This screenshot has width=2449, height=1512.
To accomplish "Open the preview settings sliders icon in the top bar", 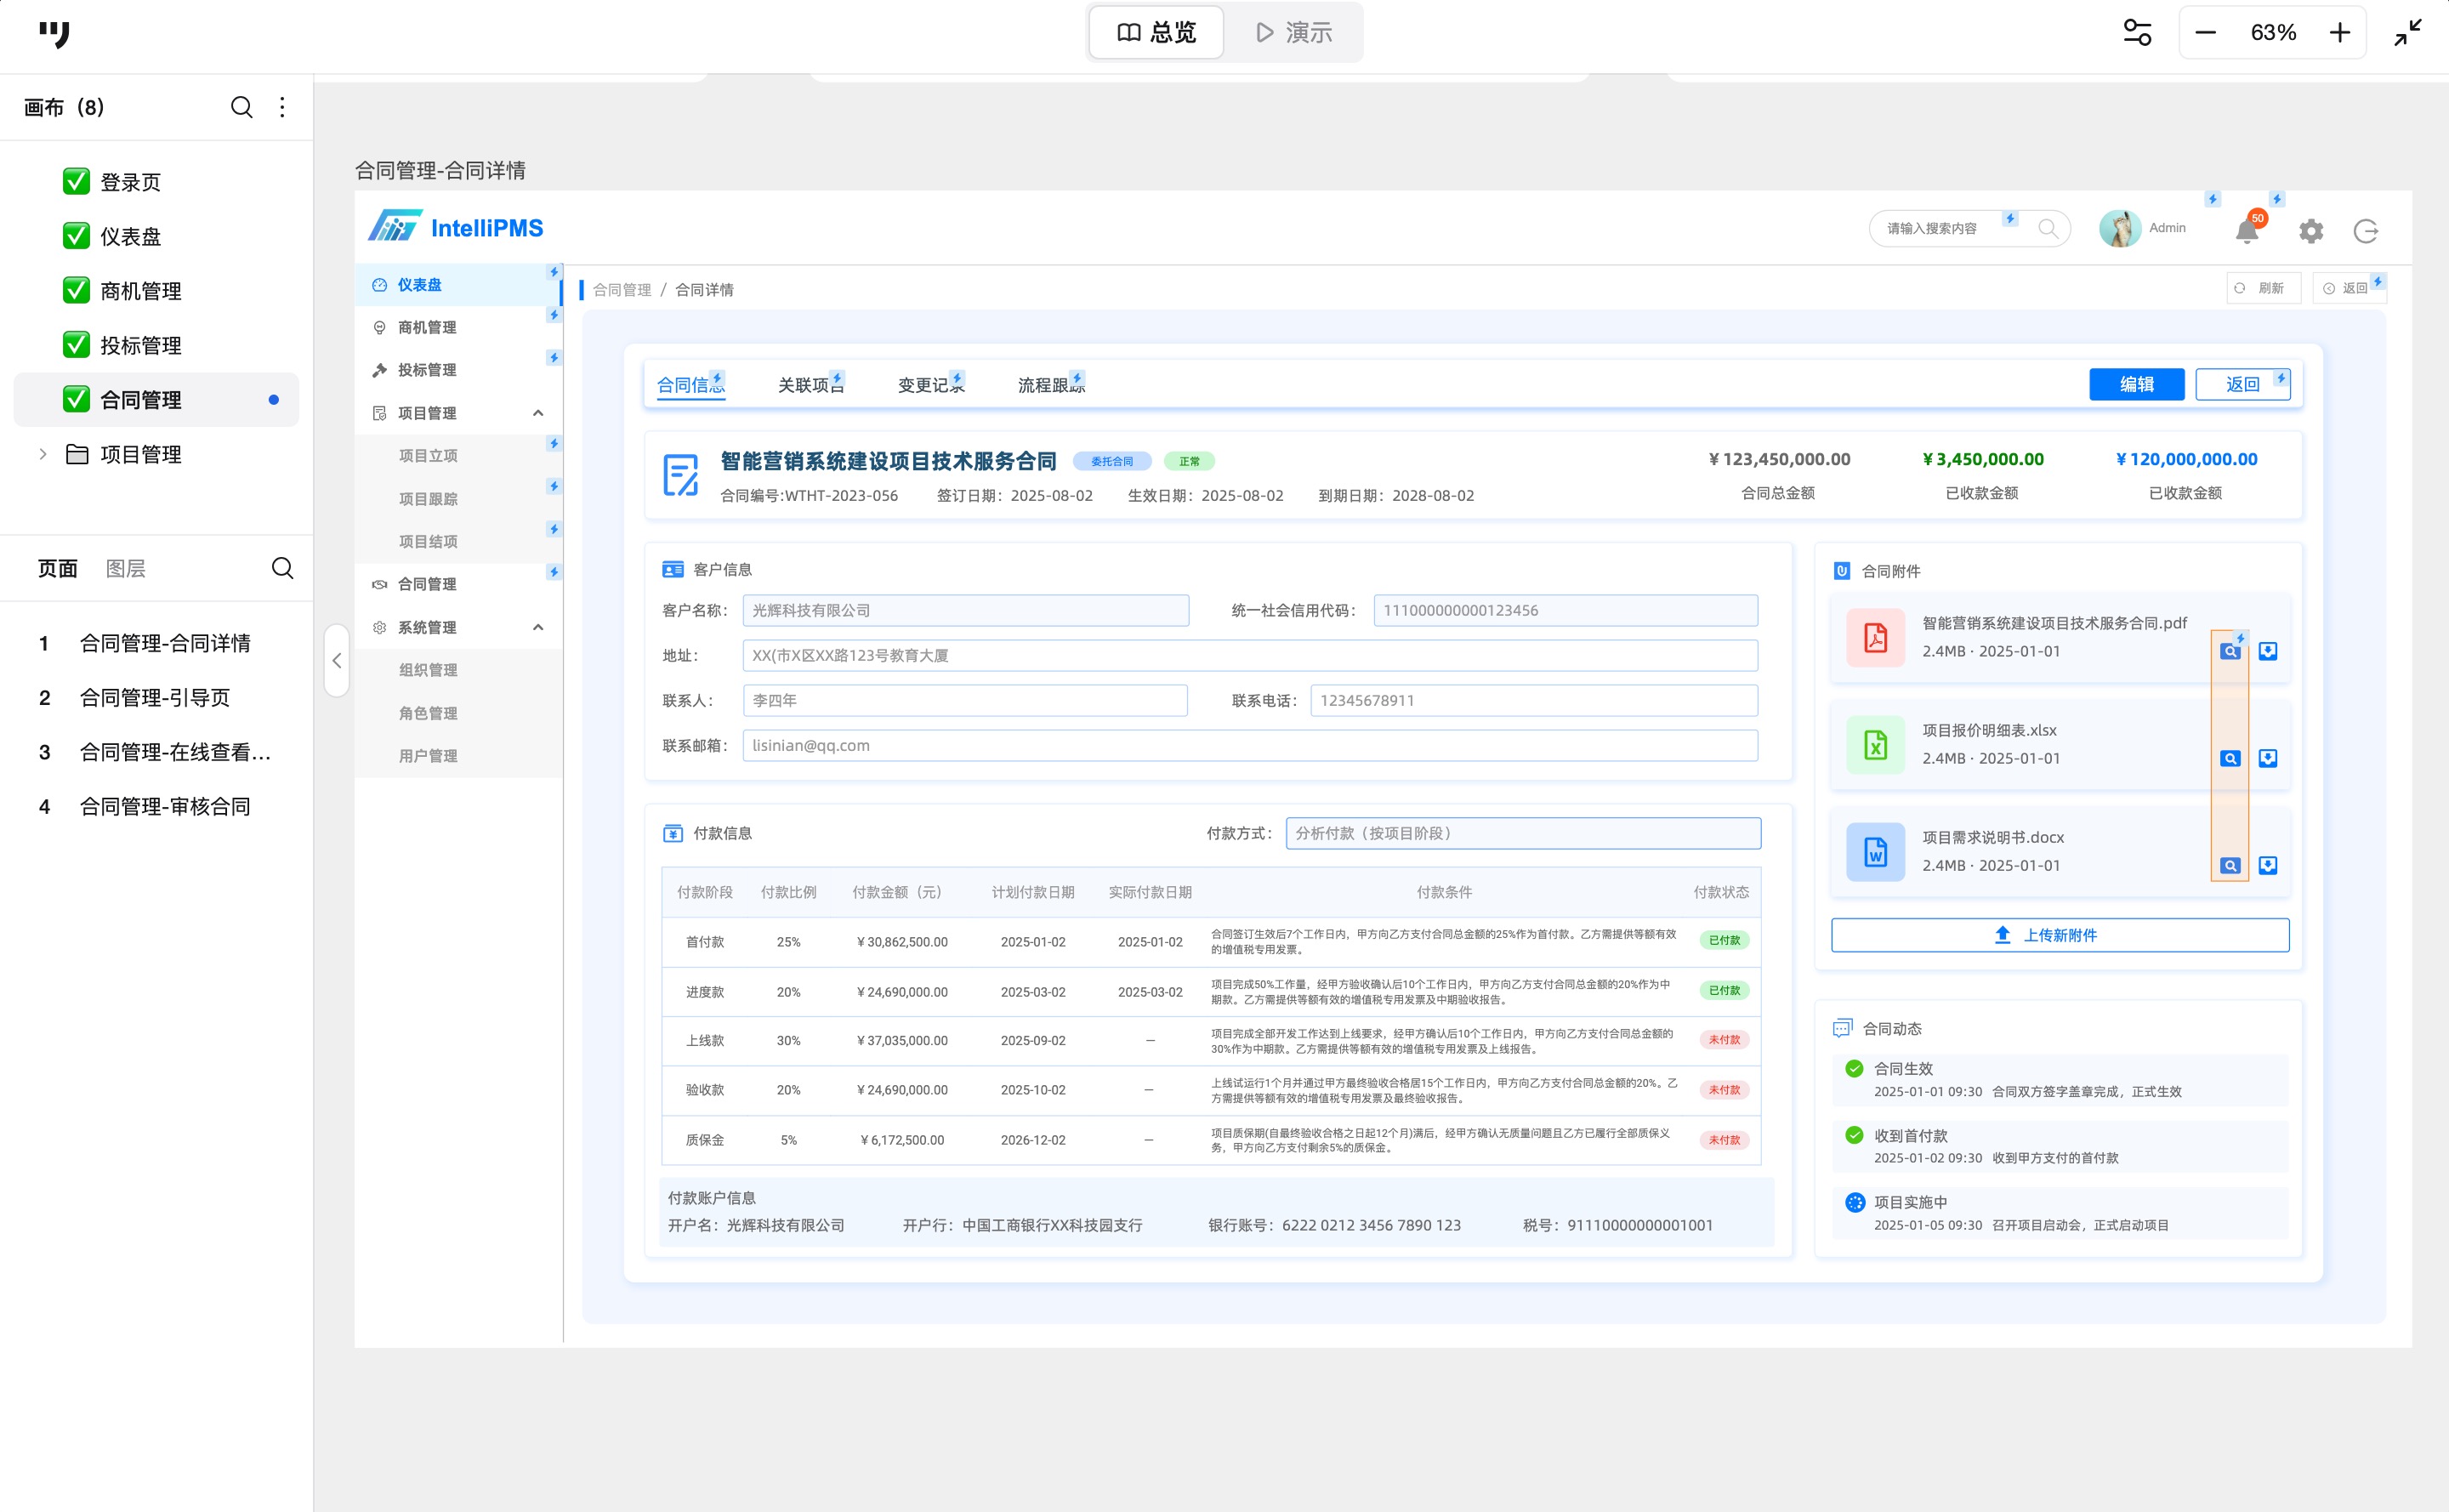I will coord(2137,32).
